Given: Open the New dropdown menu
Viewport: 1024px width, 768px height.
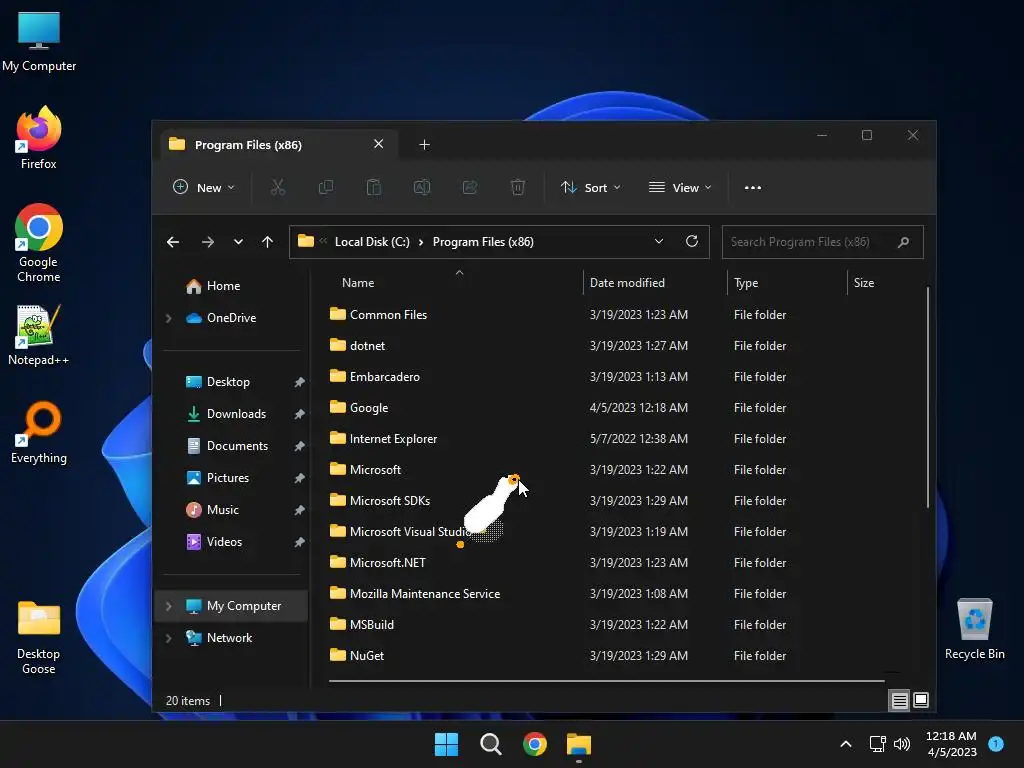Looking at the screenshot, I should [x=203, y=188].
